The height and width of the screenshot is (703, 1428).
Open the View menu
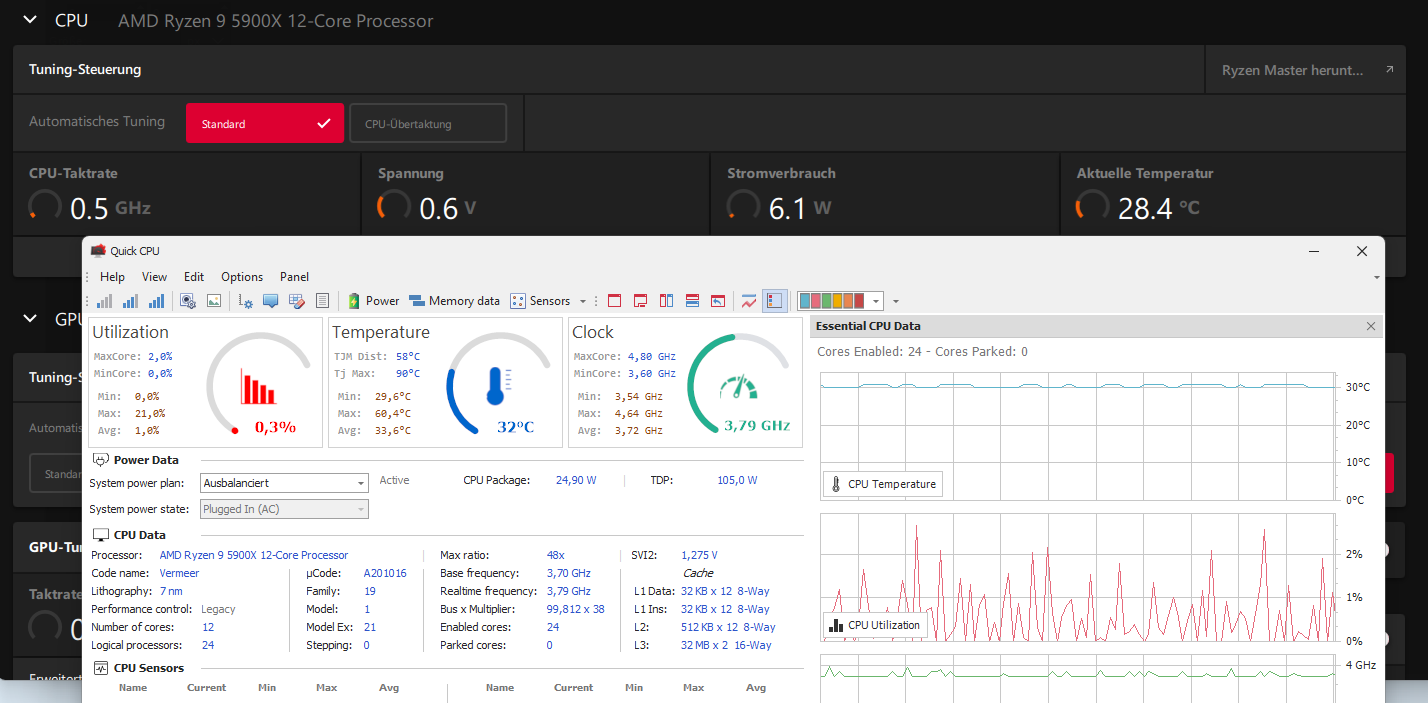pyautogui.click(x=154, y=277)
